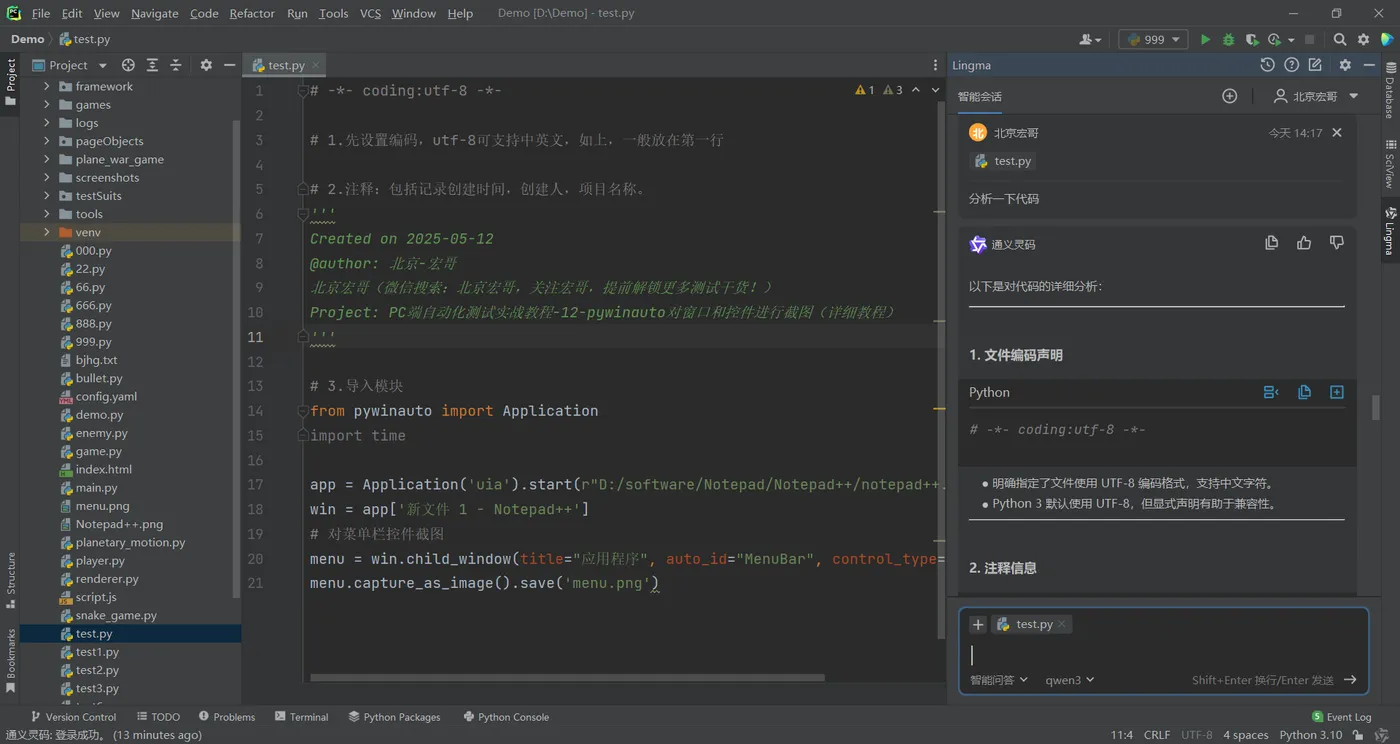Click the profiler run icon
The image size is (1400, 744).
pyautogui.click(x=1274, y=40)
